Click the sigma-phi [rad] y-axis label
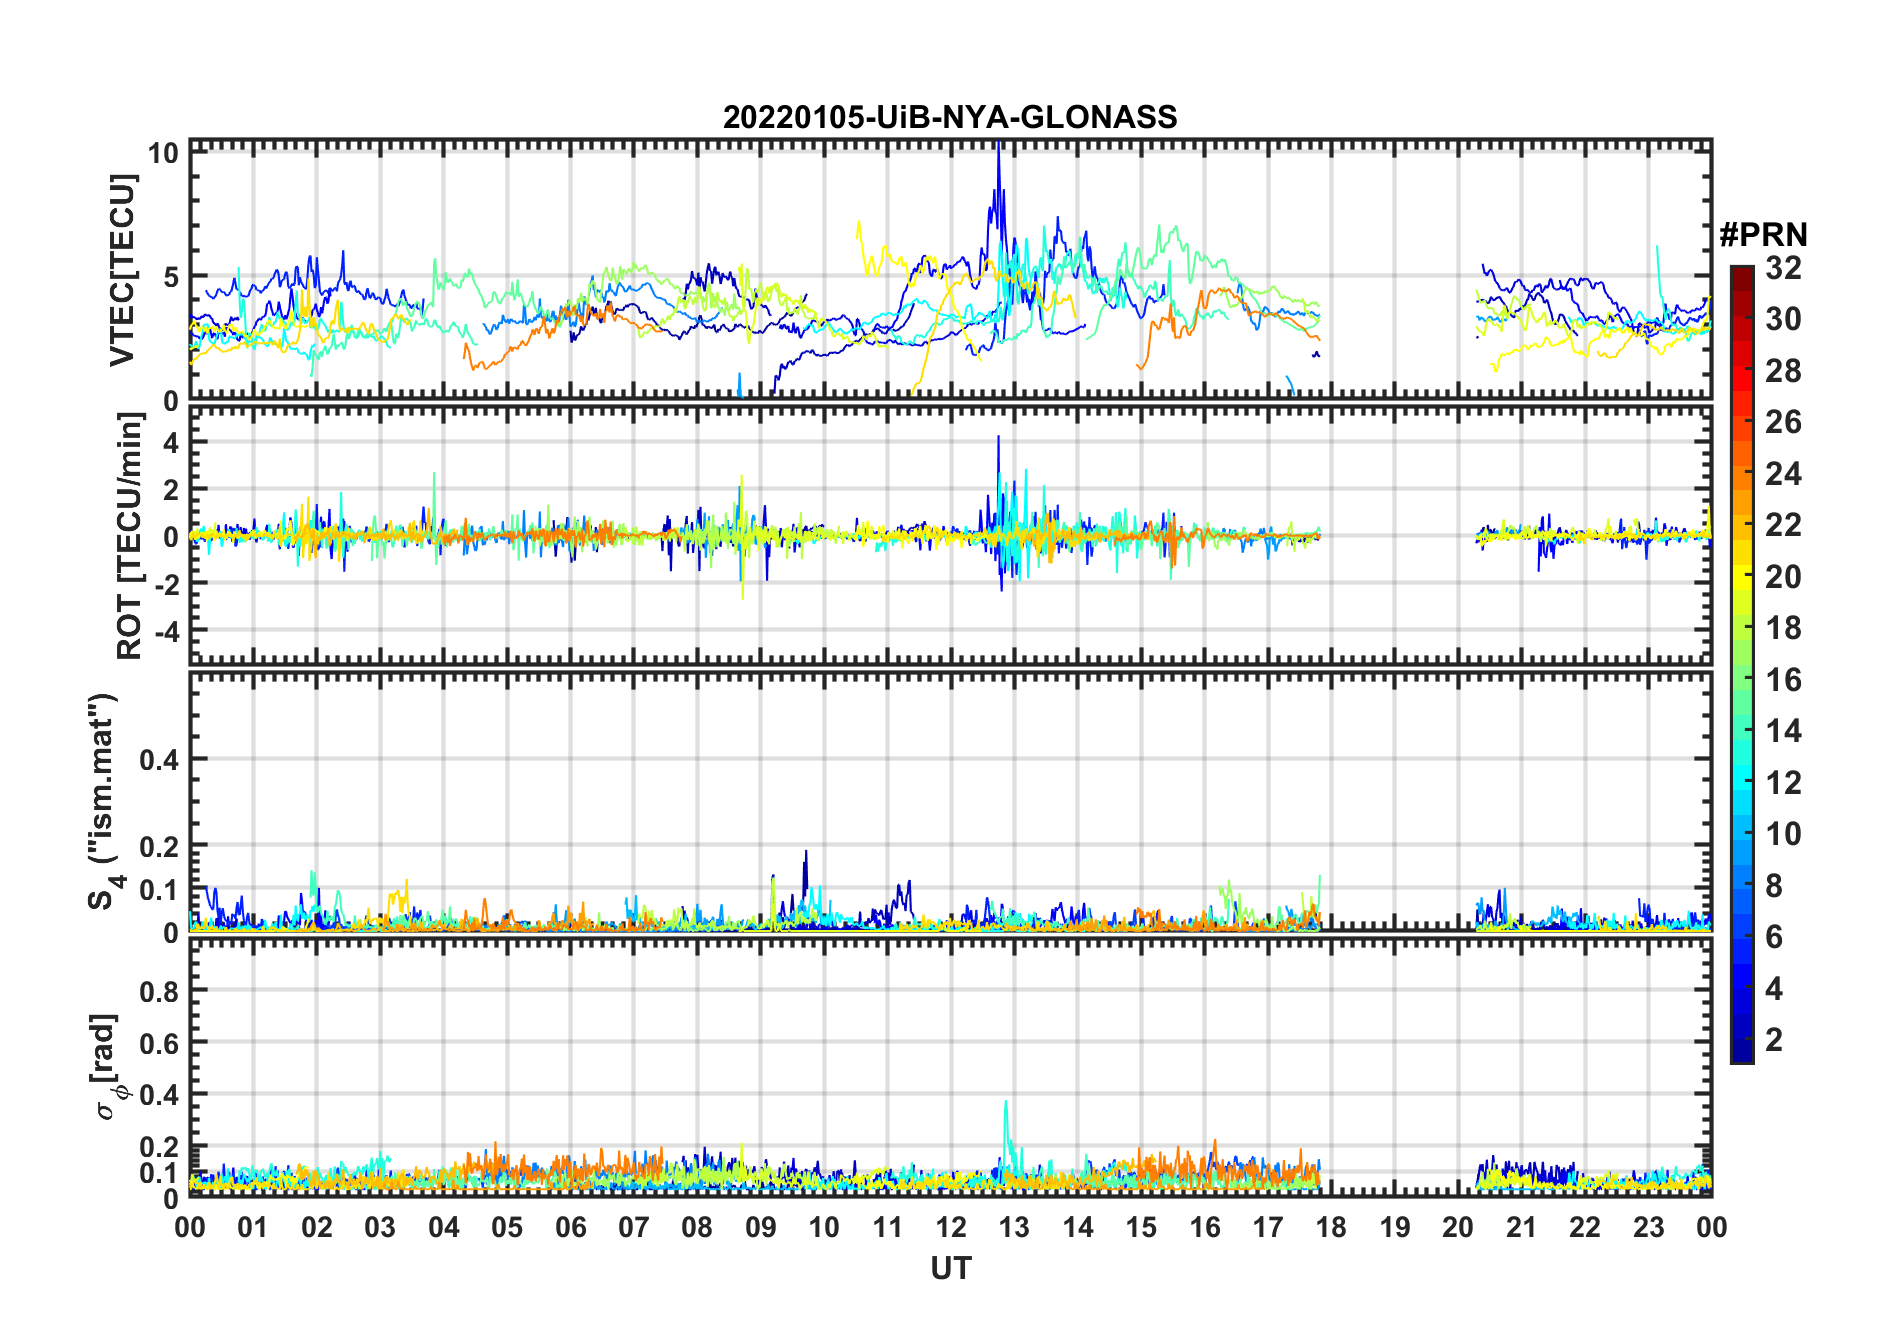This screenshot has width=1902, height=1330. (109, 1066)
